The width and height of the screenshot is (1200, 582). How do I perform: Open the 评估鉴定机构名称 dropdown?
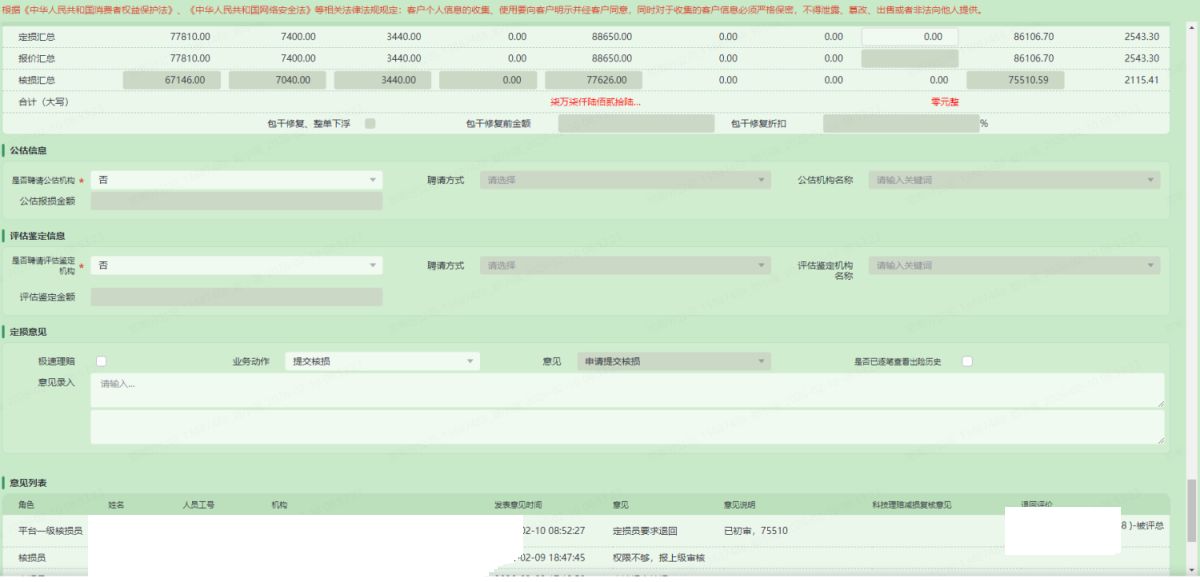1014,265
